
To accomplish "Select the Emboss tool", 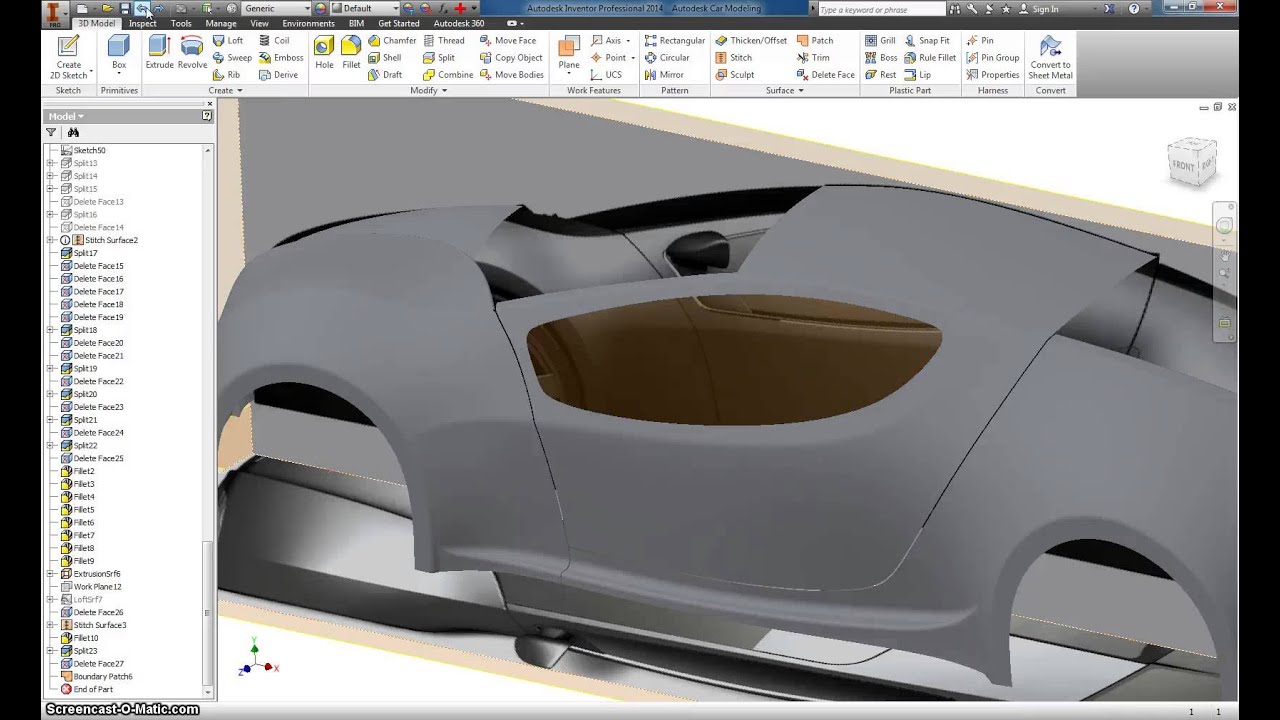I will point(281,58).
